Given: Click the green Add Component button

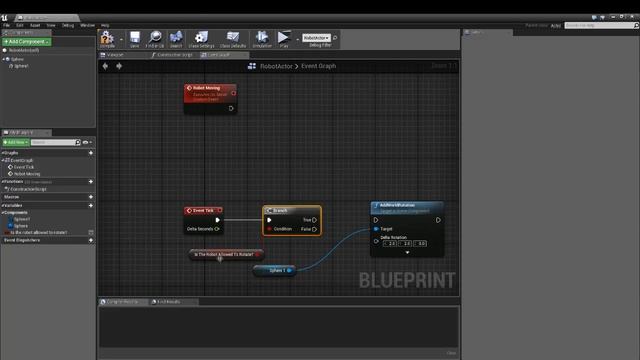Looking at the screenshot, I should coord(27,42).
